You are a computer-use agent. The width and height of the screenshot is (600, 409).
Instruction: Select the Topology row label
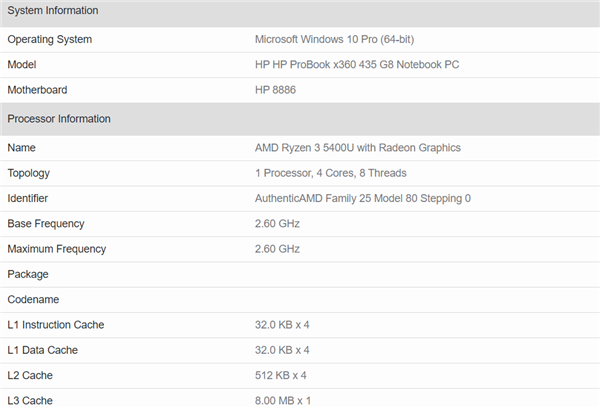(29, 173)
